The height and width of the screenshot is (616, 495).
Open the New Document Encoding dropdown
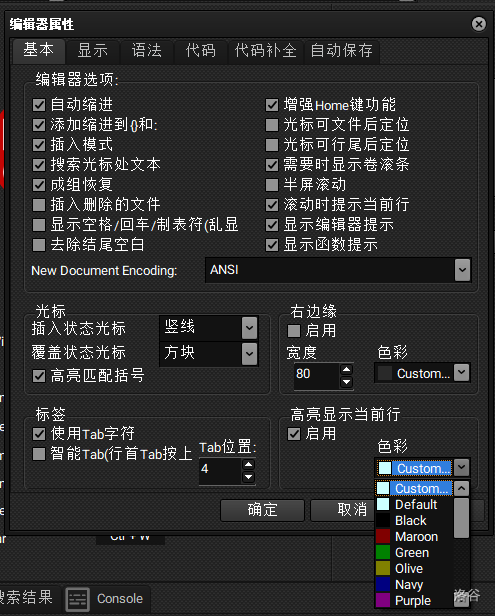point(462,270)
